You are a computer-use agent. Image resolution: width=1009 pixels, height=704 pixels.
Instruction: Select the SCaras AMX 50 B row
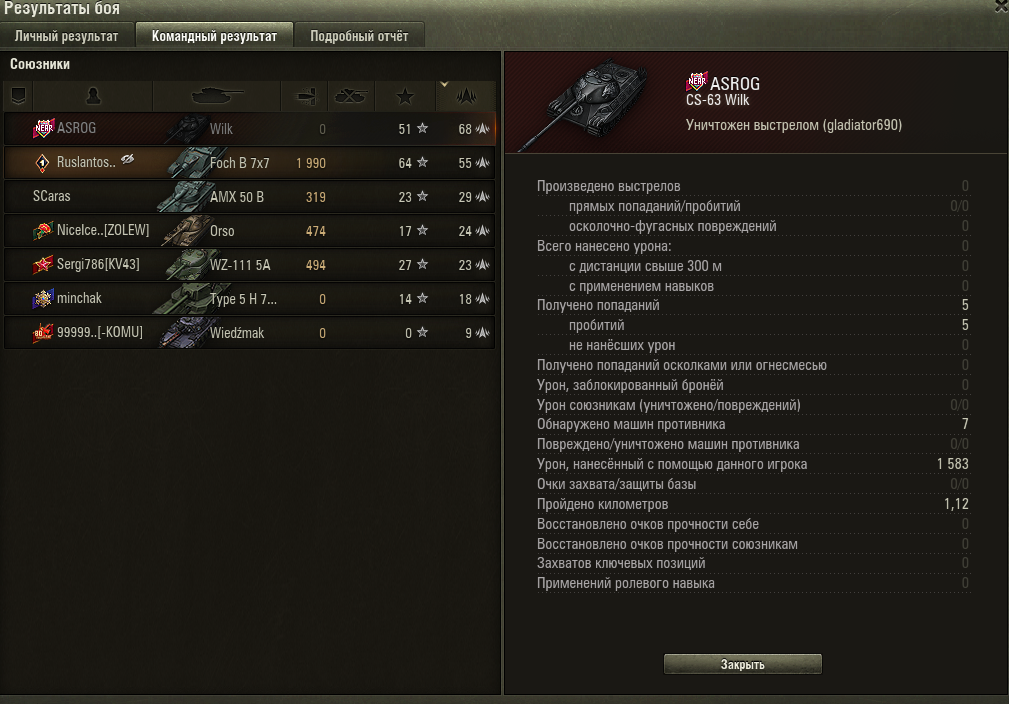tap(250, 197)
